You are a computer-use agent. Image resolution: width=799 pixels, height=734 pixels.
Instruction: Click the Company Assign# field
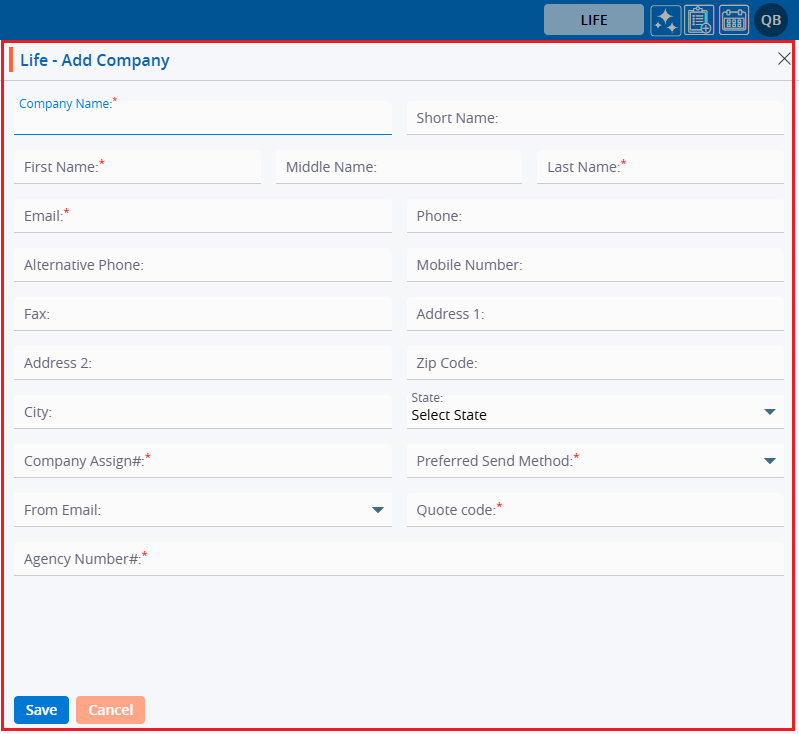pos(202,461)
